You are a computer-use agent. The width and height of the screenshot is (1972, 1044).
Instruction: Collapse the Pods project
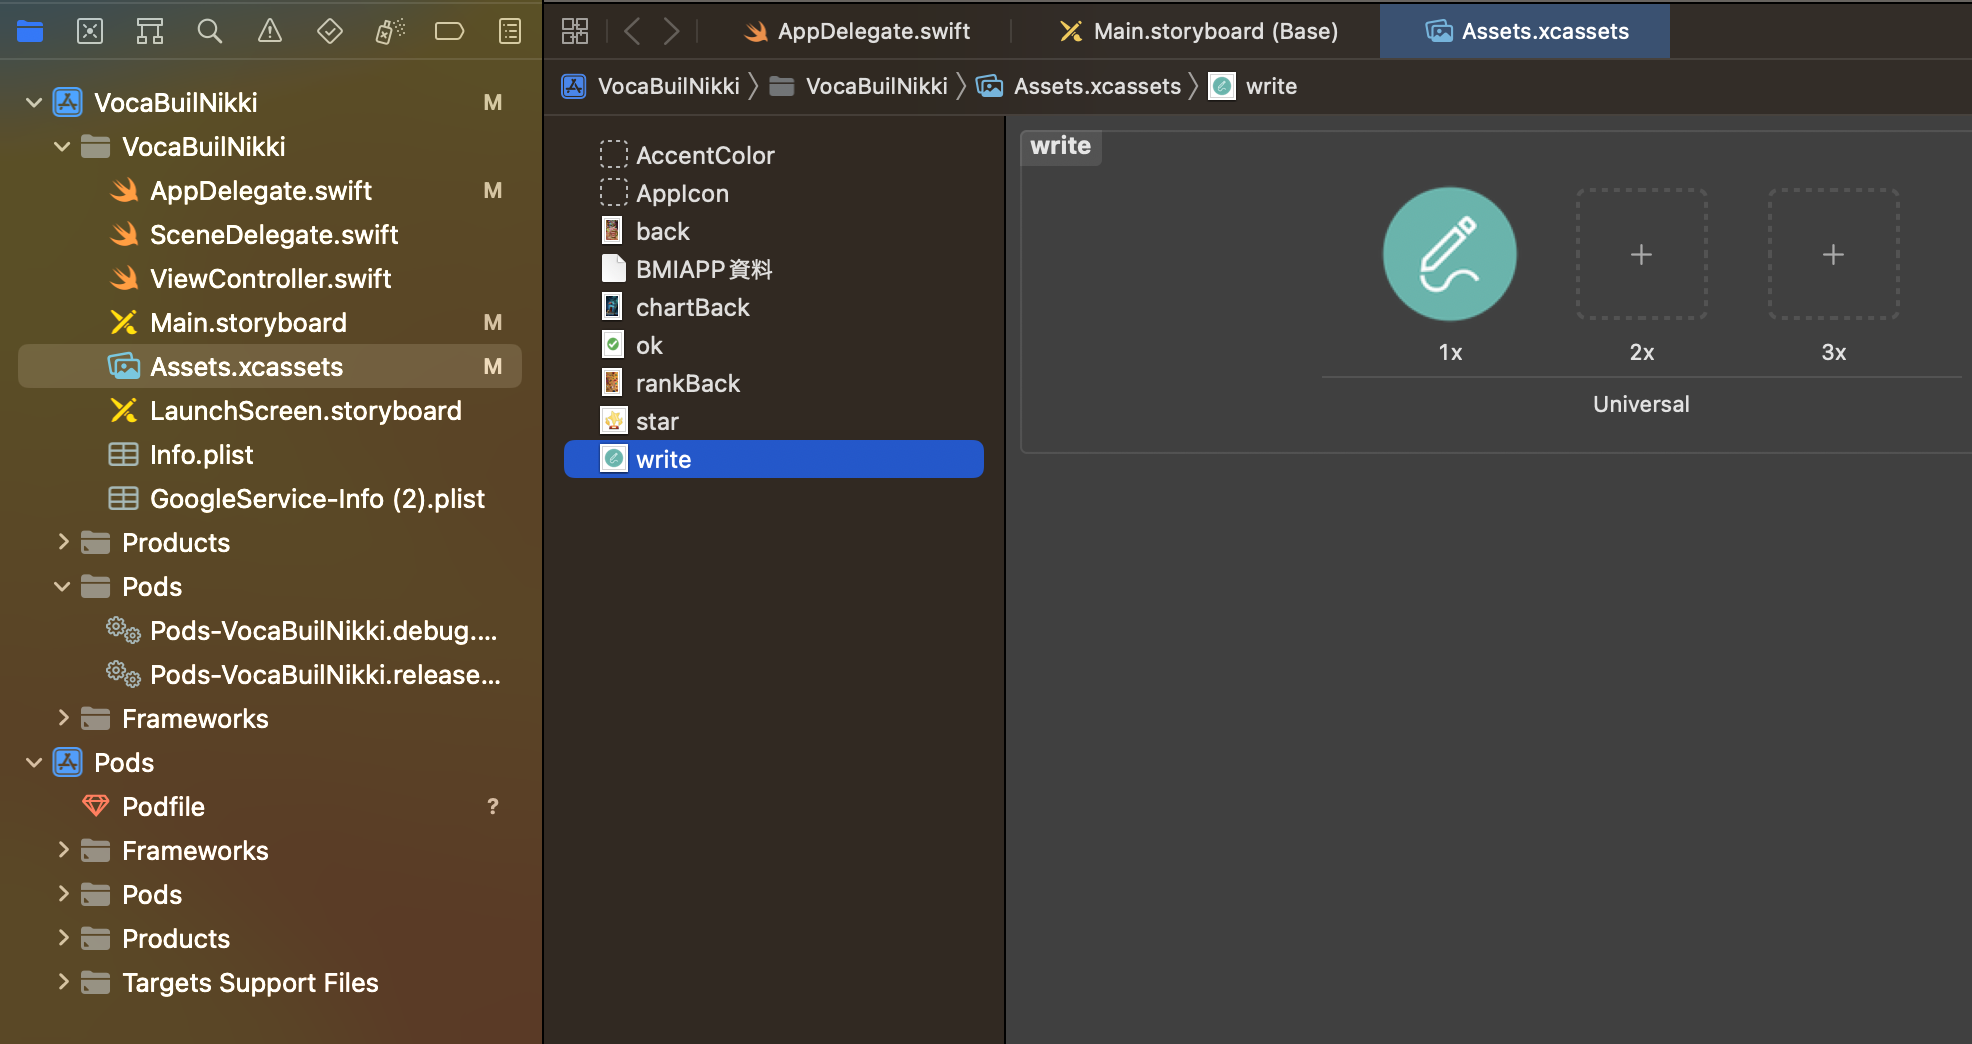click(34, 763)
